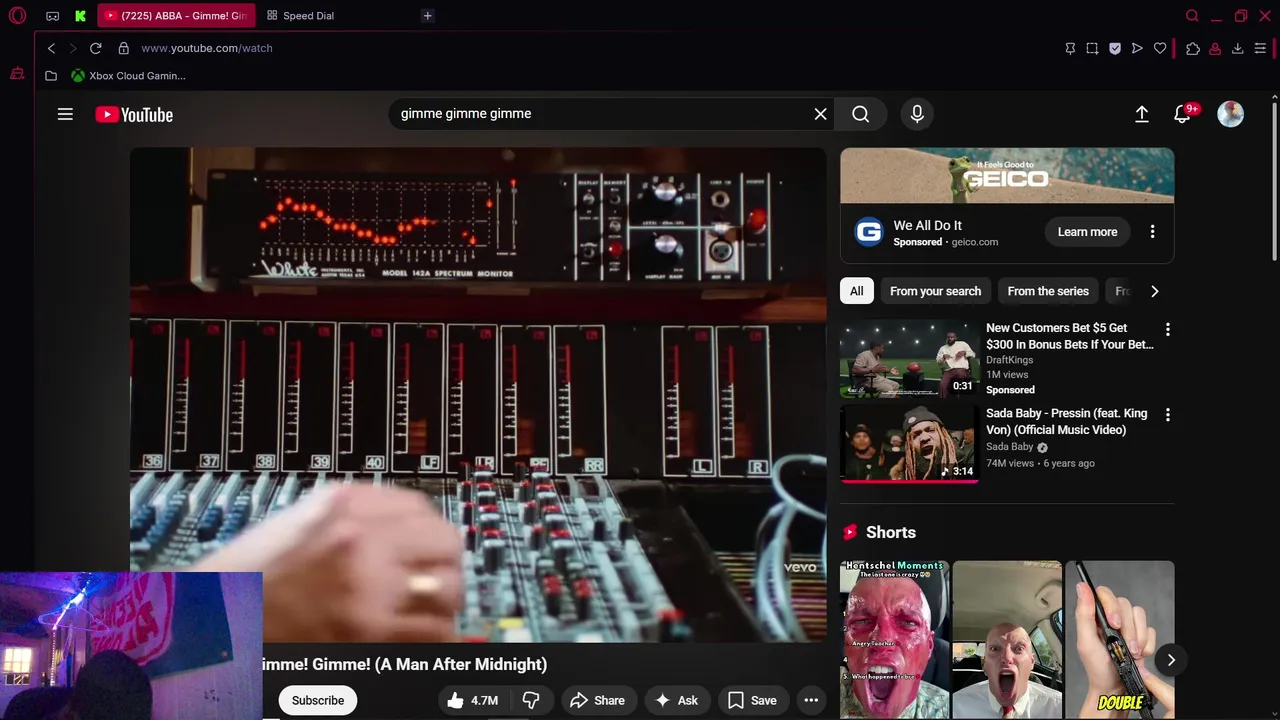Start voice search with microphone

click(917, 114)
